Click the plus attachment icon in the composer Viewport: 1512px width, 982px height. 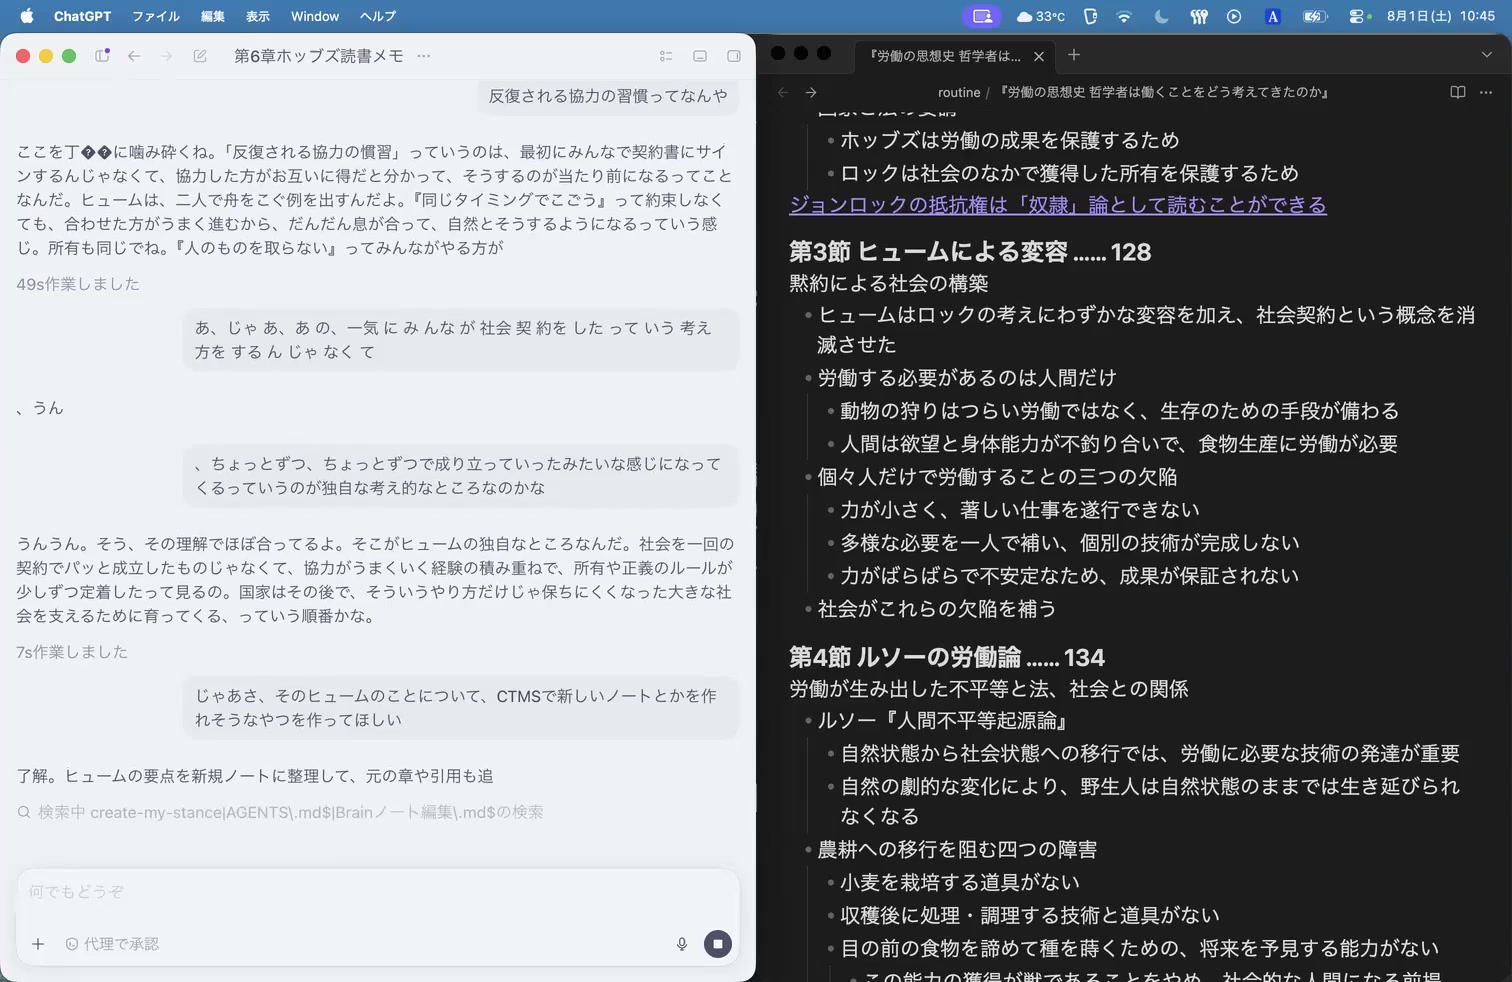coord(38,944)
